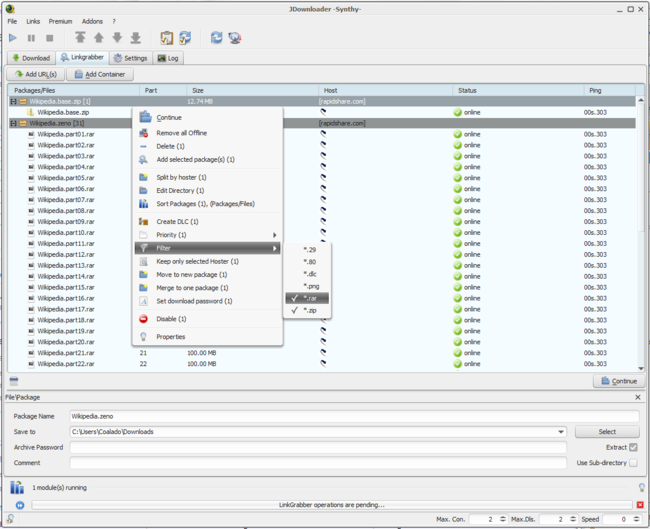Move selection down arrow icon

117,38
